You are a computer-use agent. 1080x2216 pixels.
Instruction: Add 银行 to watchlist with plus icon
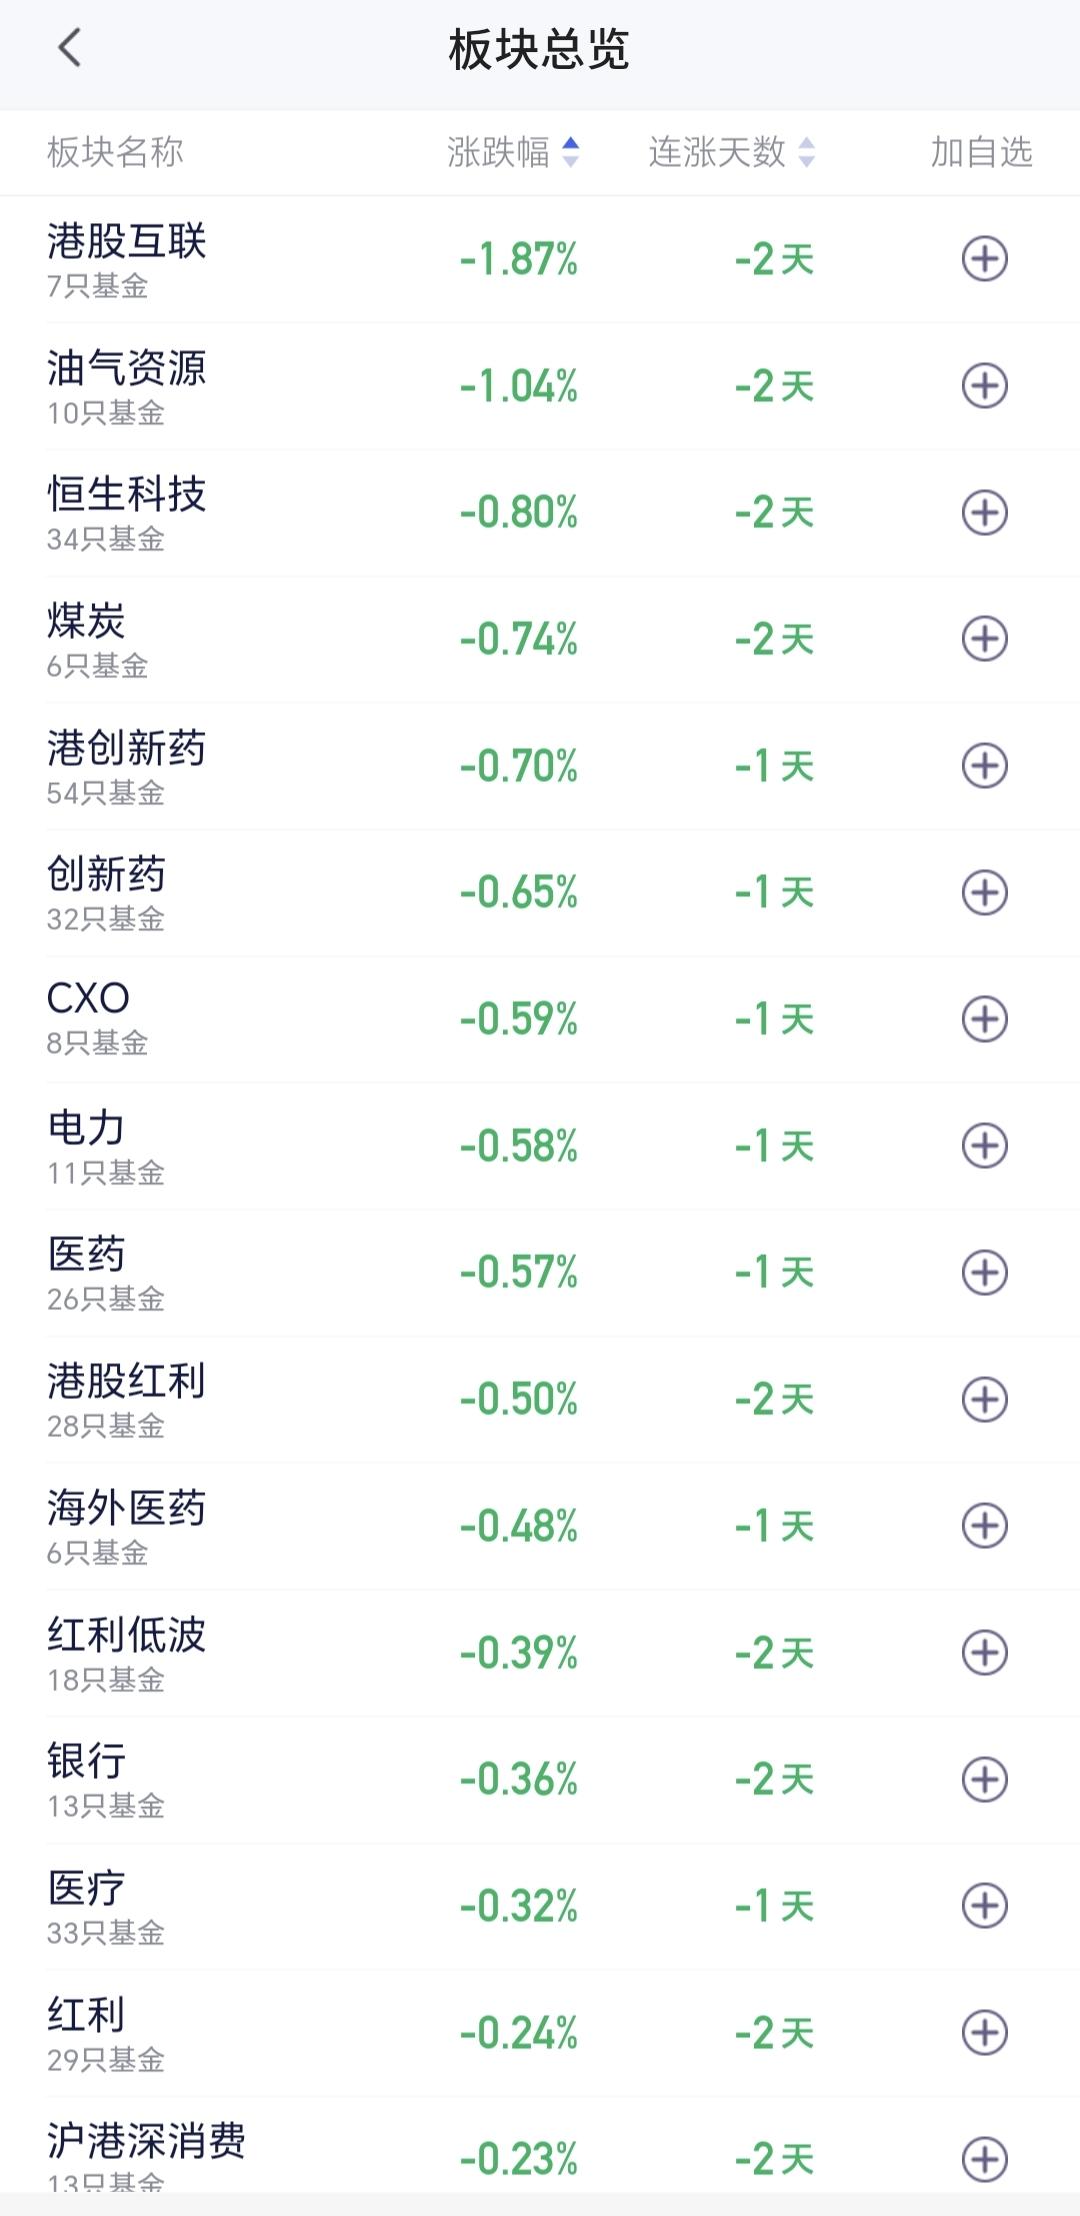[984, 1779]
